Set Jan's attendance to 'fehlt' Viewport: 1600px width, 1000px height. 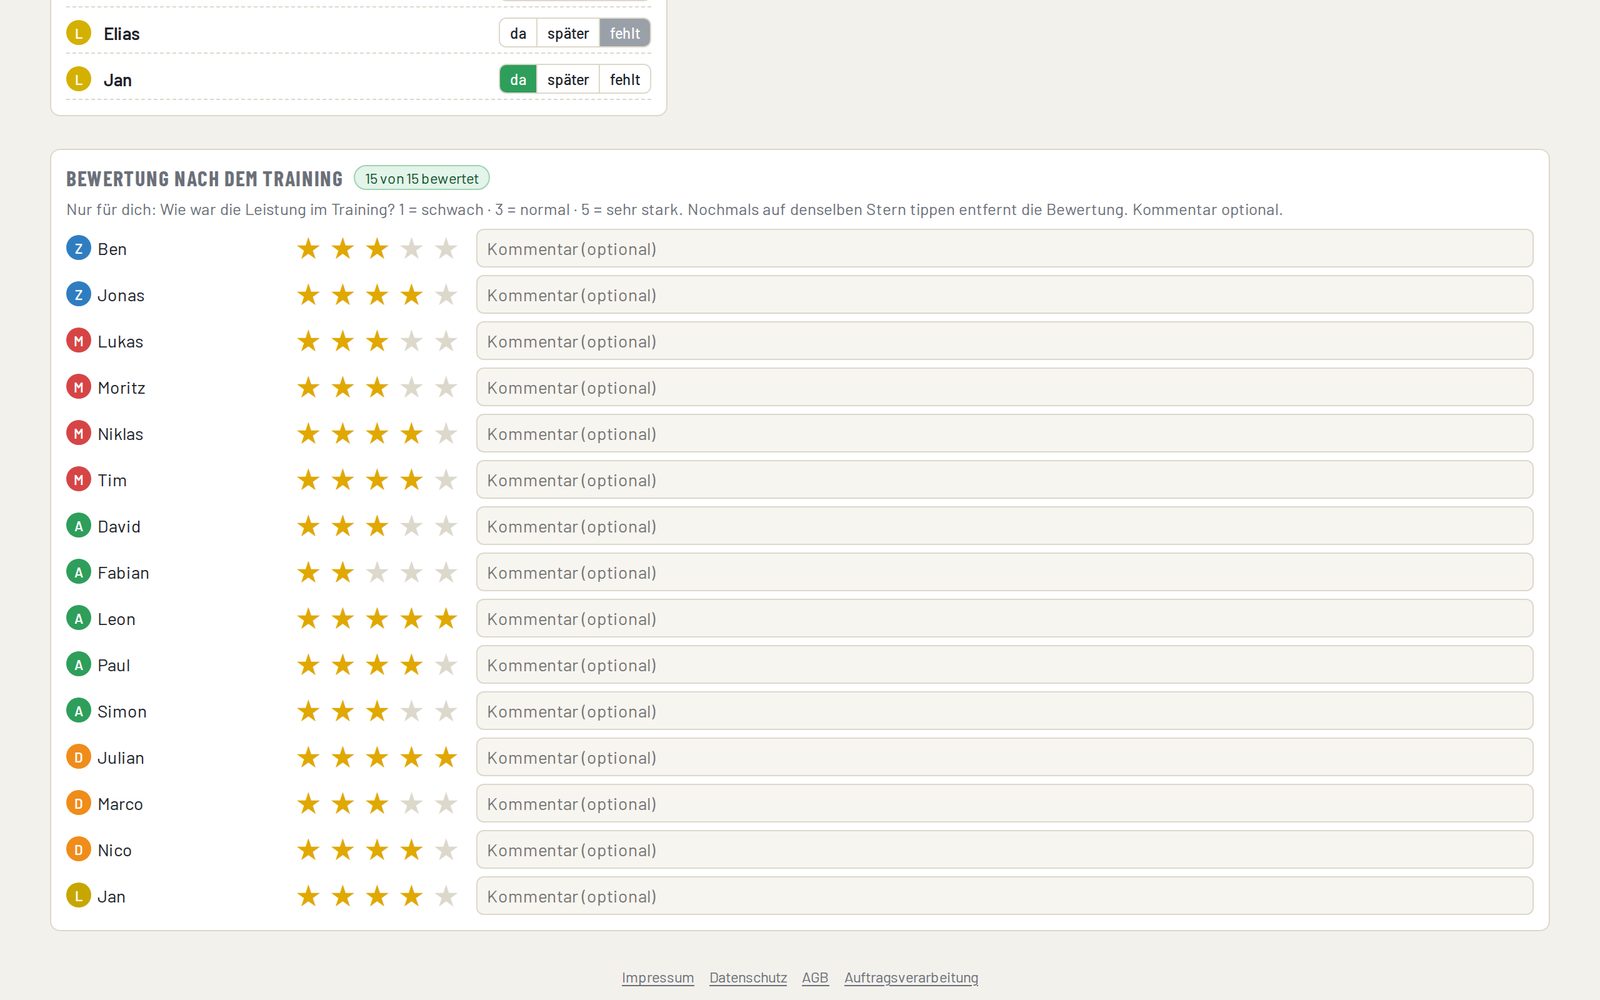625,79
